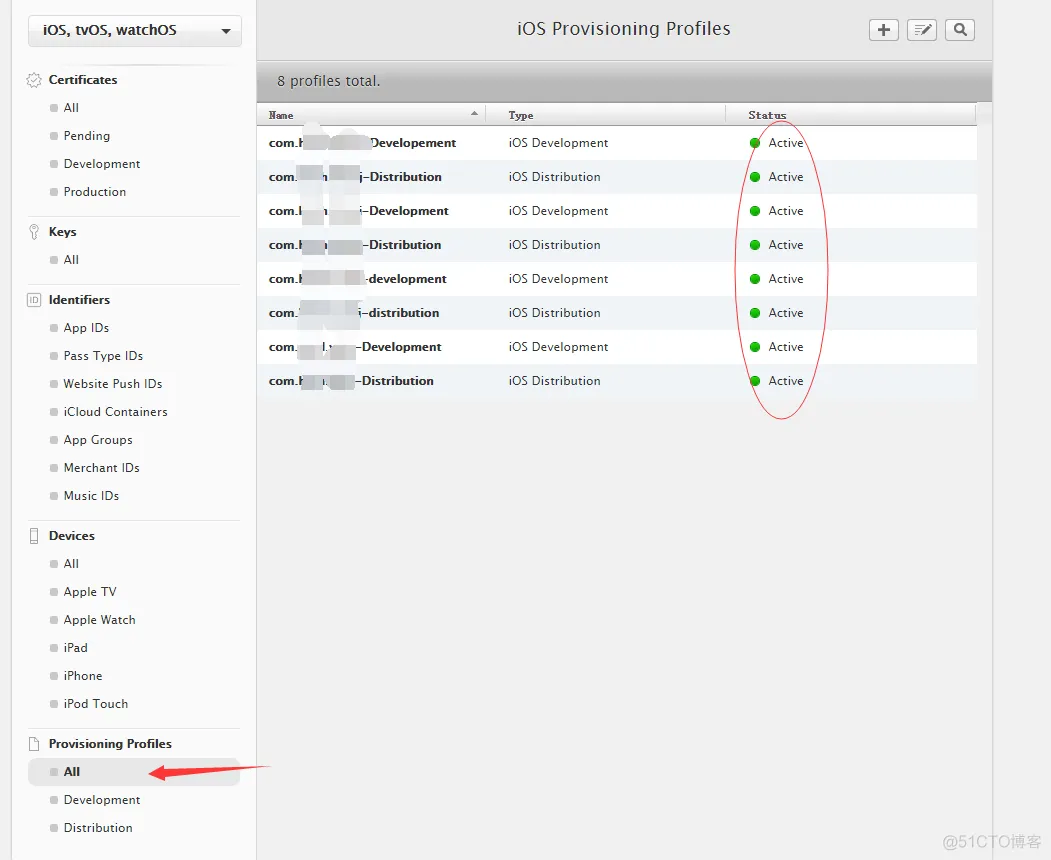Show Apple TV devices
The height and width of the screenshot is (860, 1051).
pyautogui.click(x=90, y=592)
